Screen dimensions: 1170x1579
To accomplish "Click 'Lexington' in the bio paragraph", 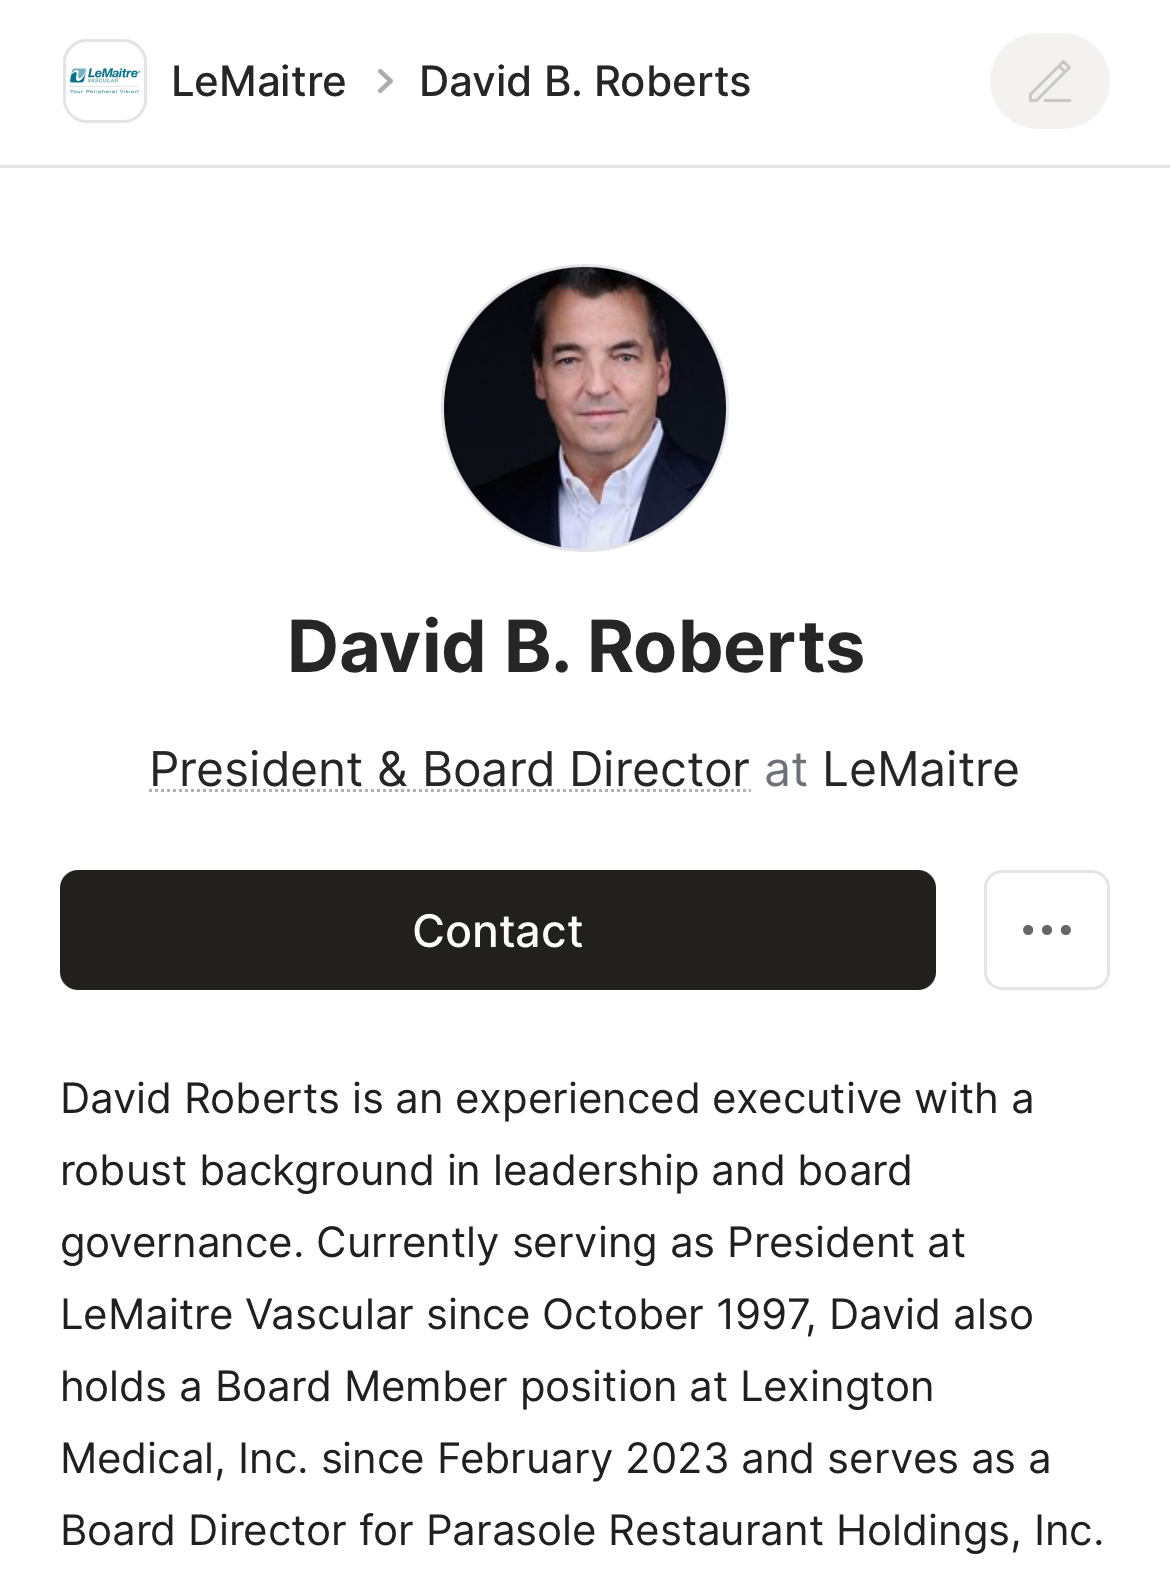I will click(x=837, y=1386).
